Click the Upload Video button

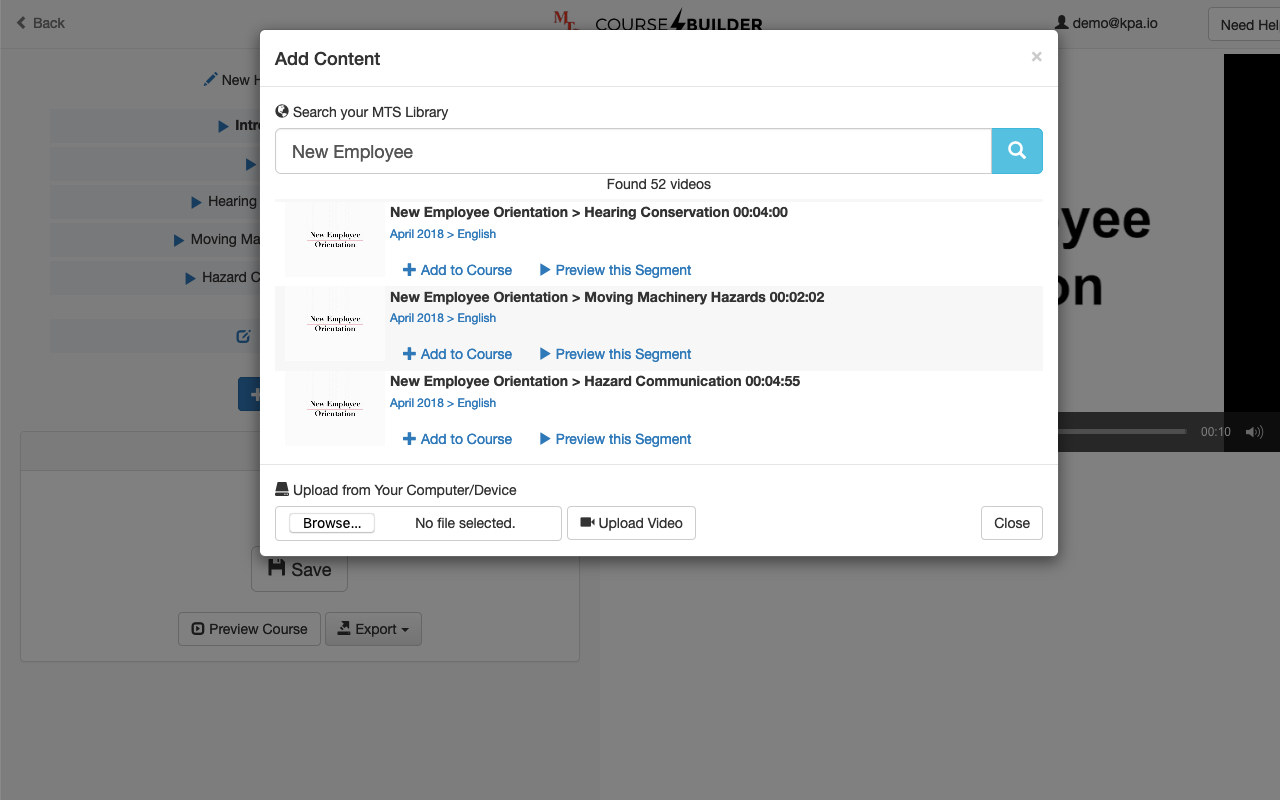point(631,523)
